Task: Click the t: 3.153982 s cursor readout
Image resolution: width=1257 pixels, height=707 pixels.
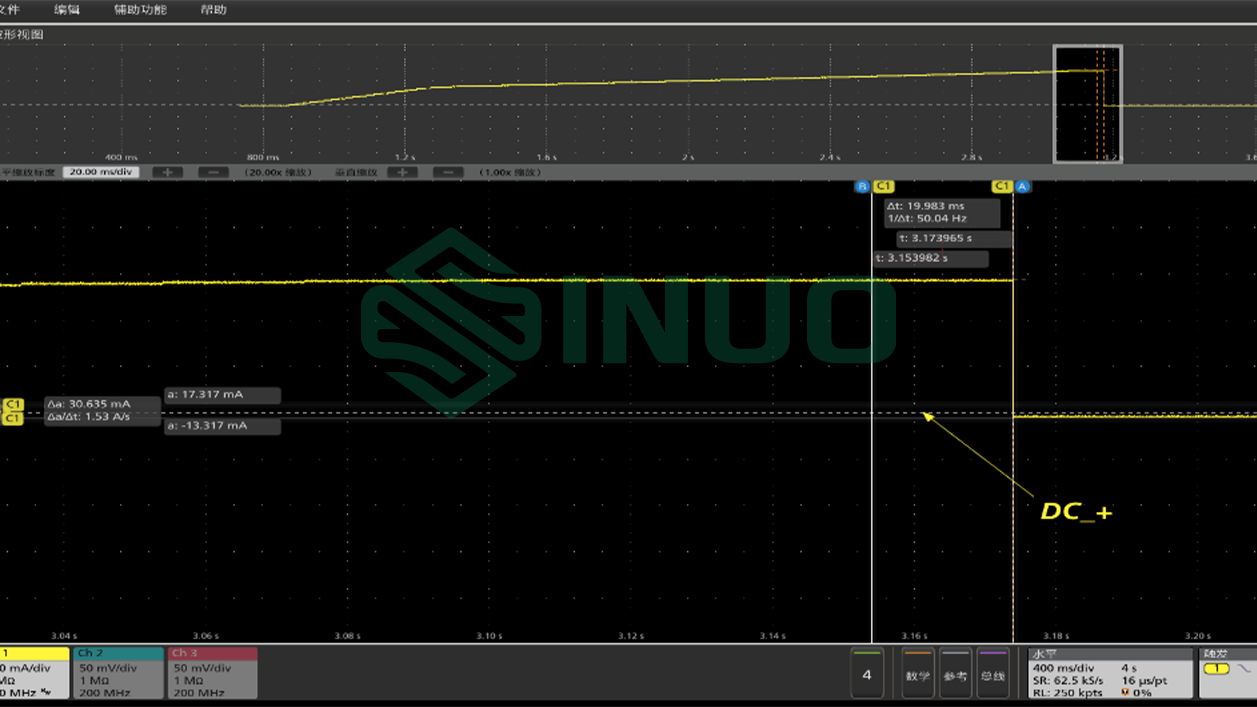Action: (x=931, y=258)
